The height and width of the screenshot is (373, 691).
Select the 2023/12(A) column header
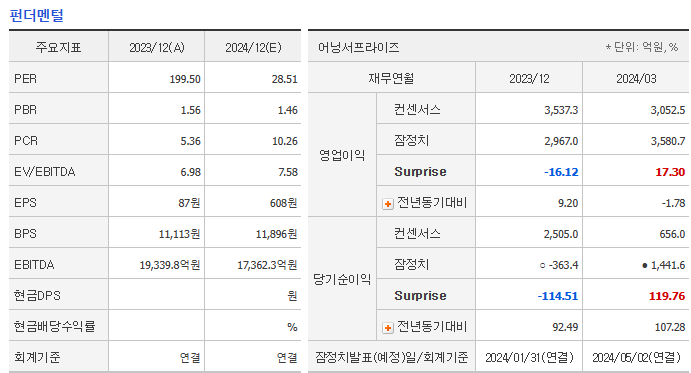[157, 48]
